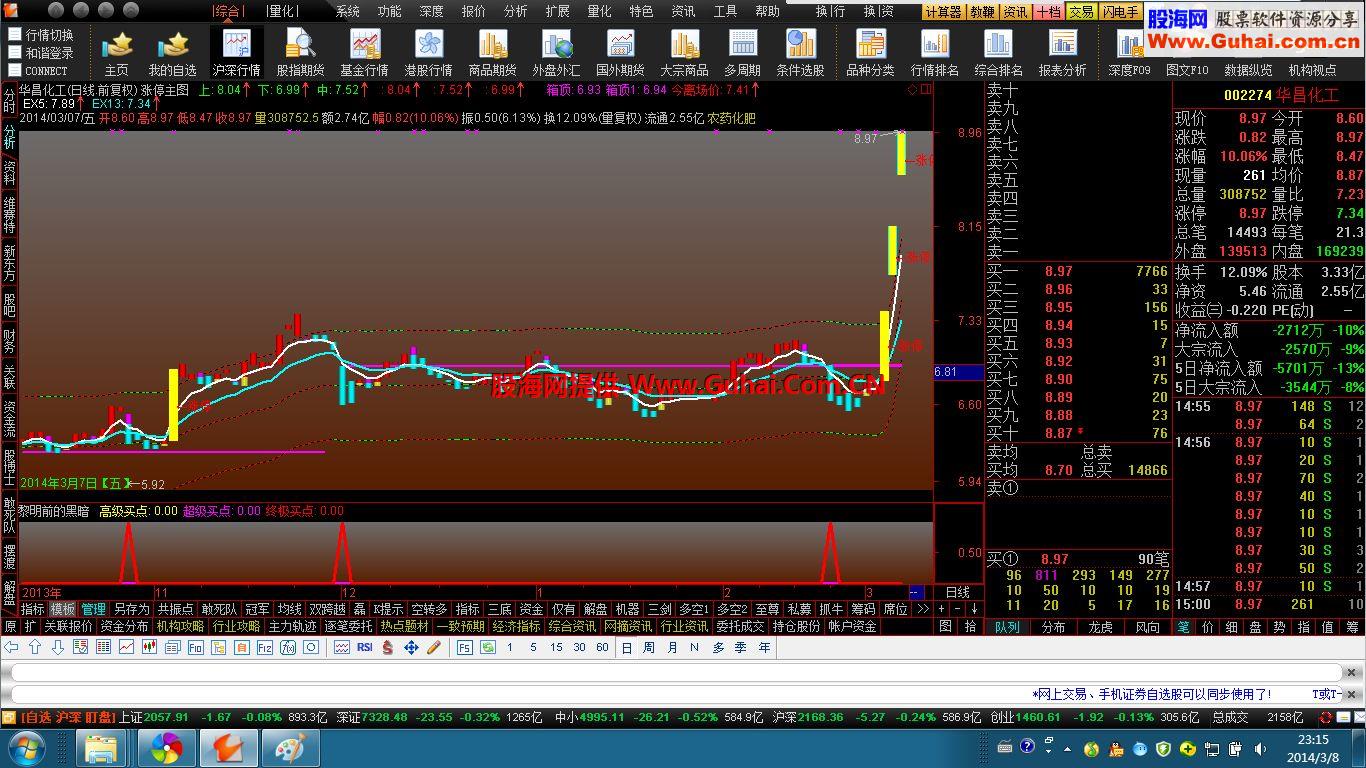Toggle the CONNECT checkbox
This screenshot has height=768, width=1366.
click(15, 70)
